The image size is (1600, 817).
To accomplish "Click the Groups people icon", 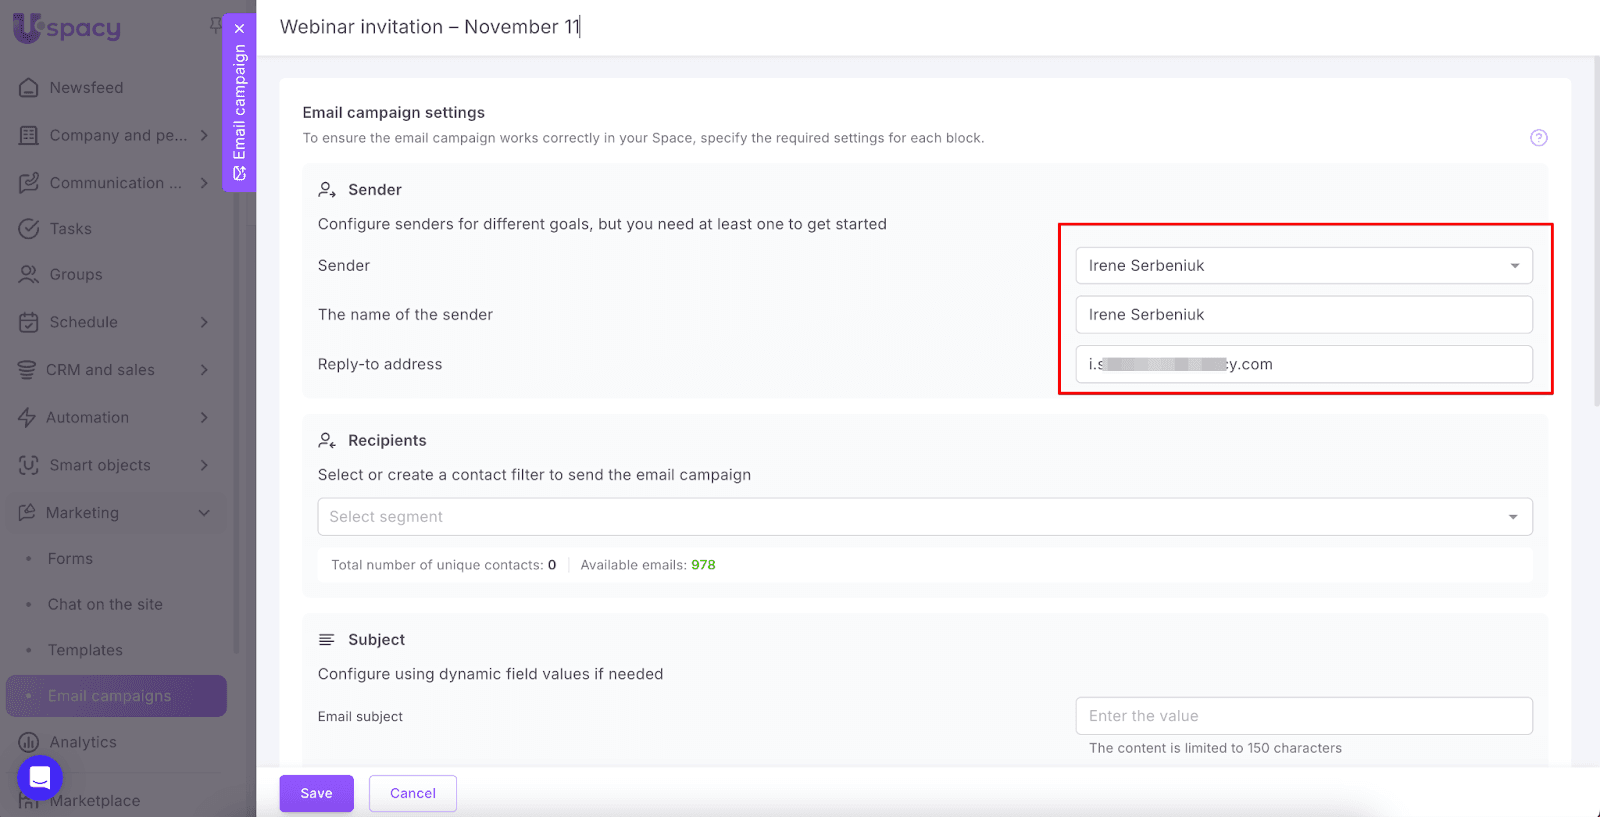I will tap(29, 275).
